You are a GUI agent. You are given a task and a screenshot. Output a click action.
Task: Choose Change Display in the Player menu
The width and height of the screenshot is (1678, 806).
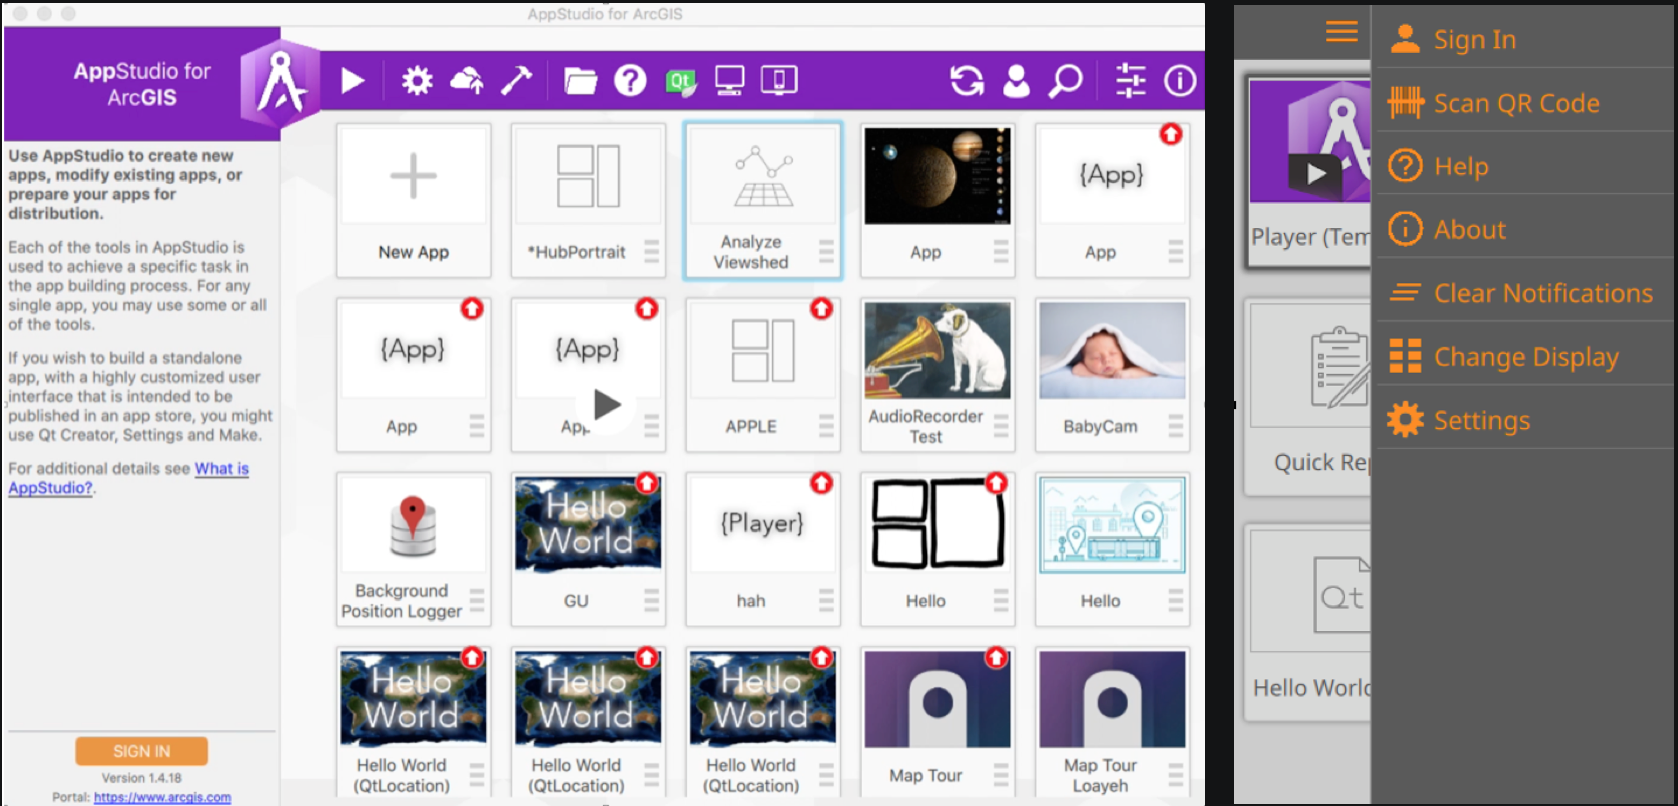point(1525,356)
